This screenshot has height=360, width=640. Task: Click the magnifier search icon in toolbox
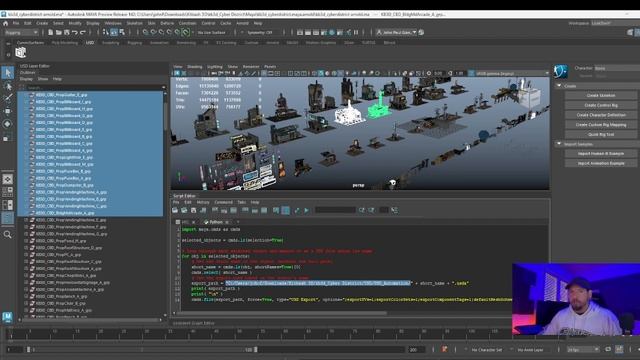pos(7,235)
